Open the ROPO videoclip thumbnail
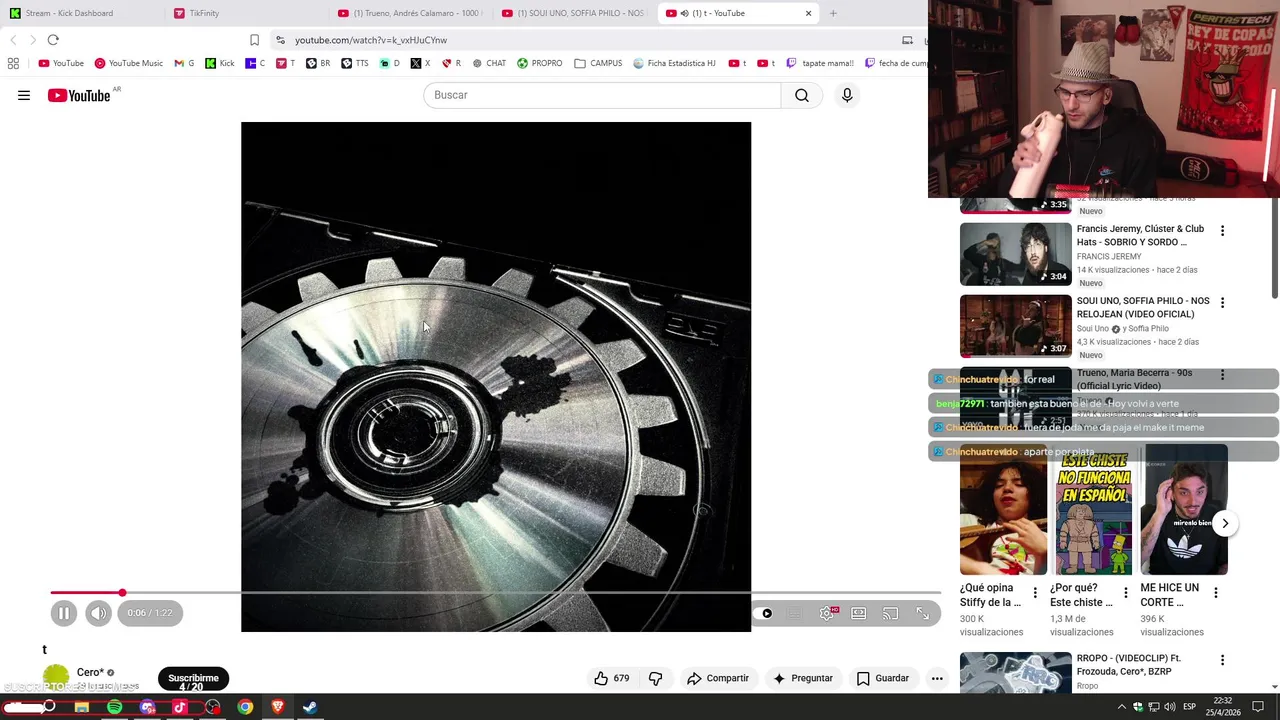This screenshot has width=1280, height=720. click(x=1015, y=672)
